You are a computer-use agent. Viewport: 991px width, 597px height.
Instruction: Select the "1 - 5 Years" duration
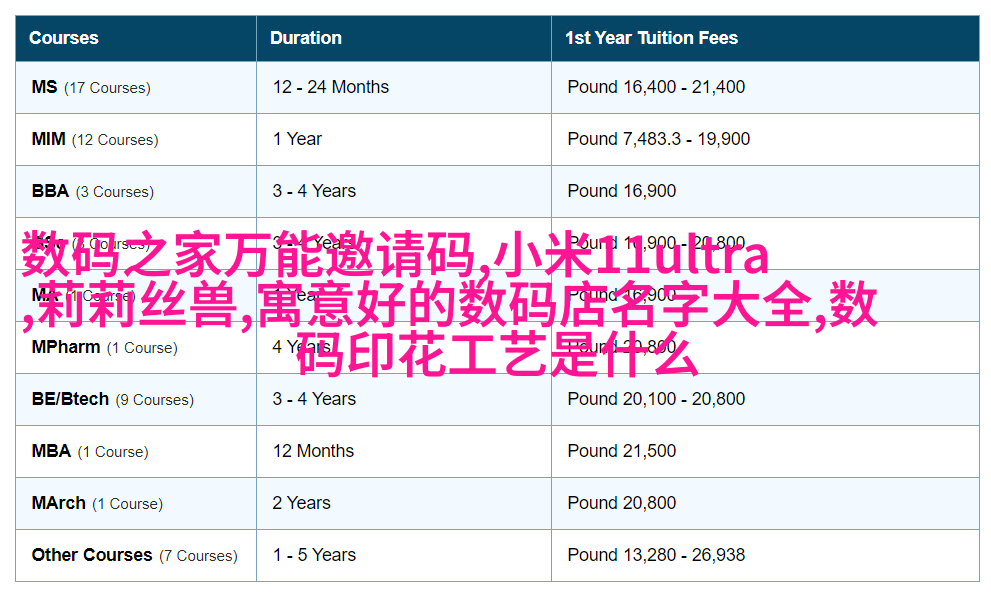pos(314,555)
